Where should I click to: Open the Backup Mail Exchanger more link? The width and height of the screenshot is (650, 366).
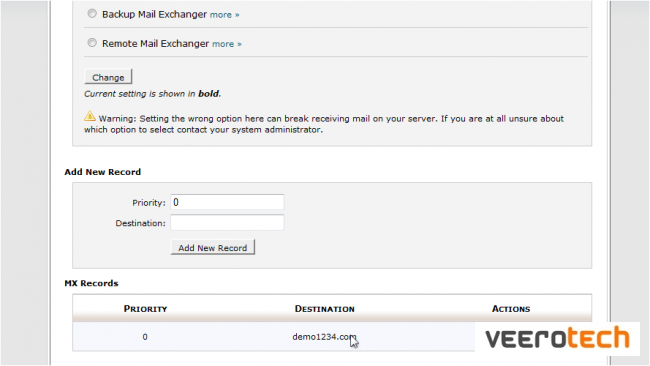[x=225, y=15]
